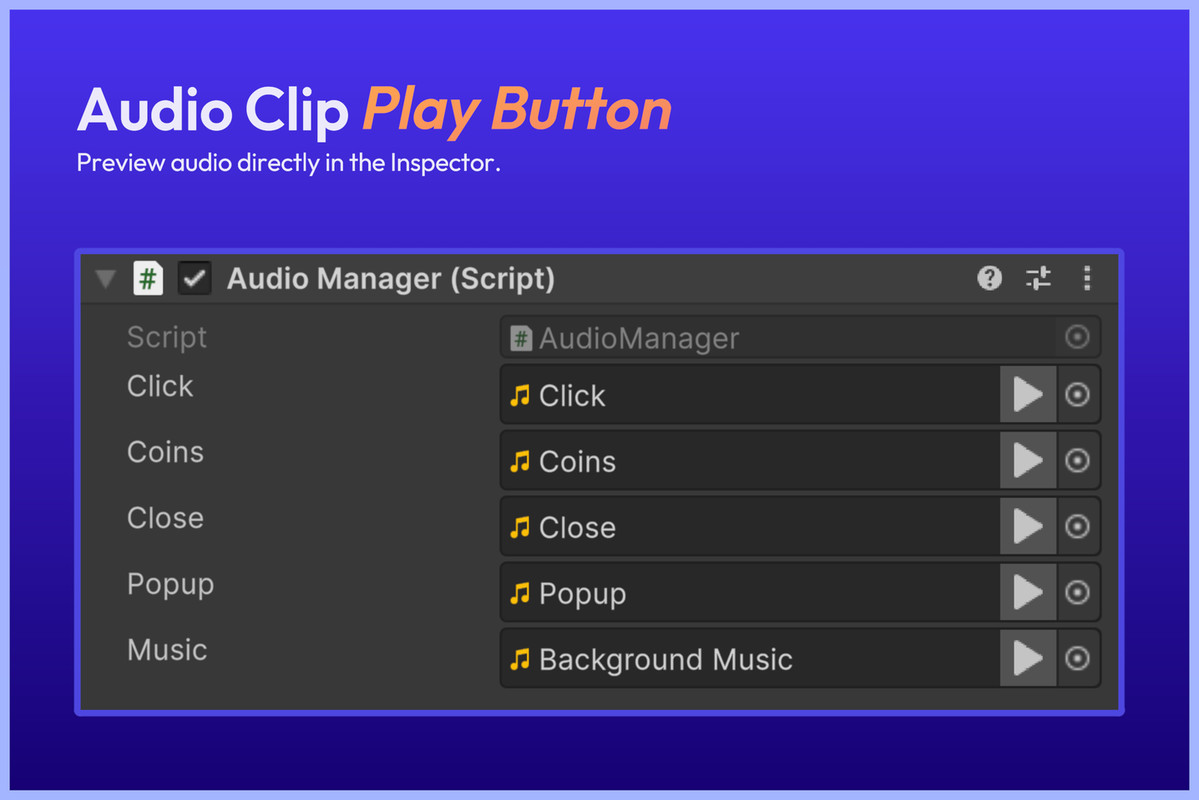Click the "Music" property label
This screenshot has height=800, width=1199.
167,650
